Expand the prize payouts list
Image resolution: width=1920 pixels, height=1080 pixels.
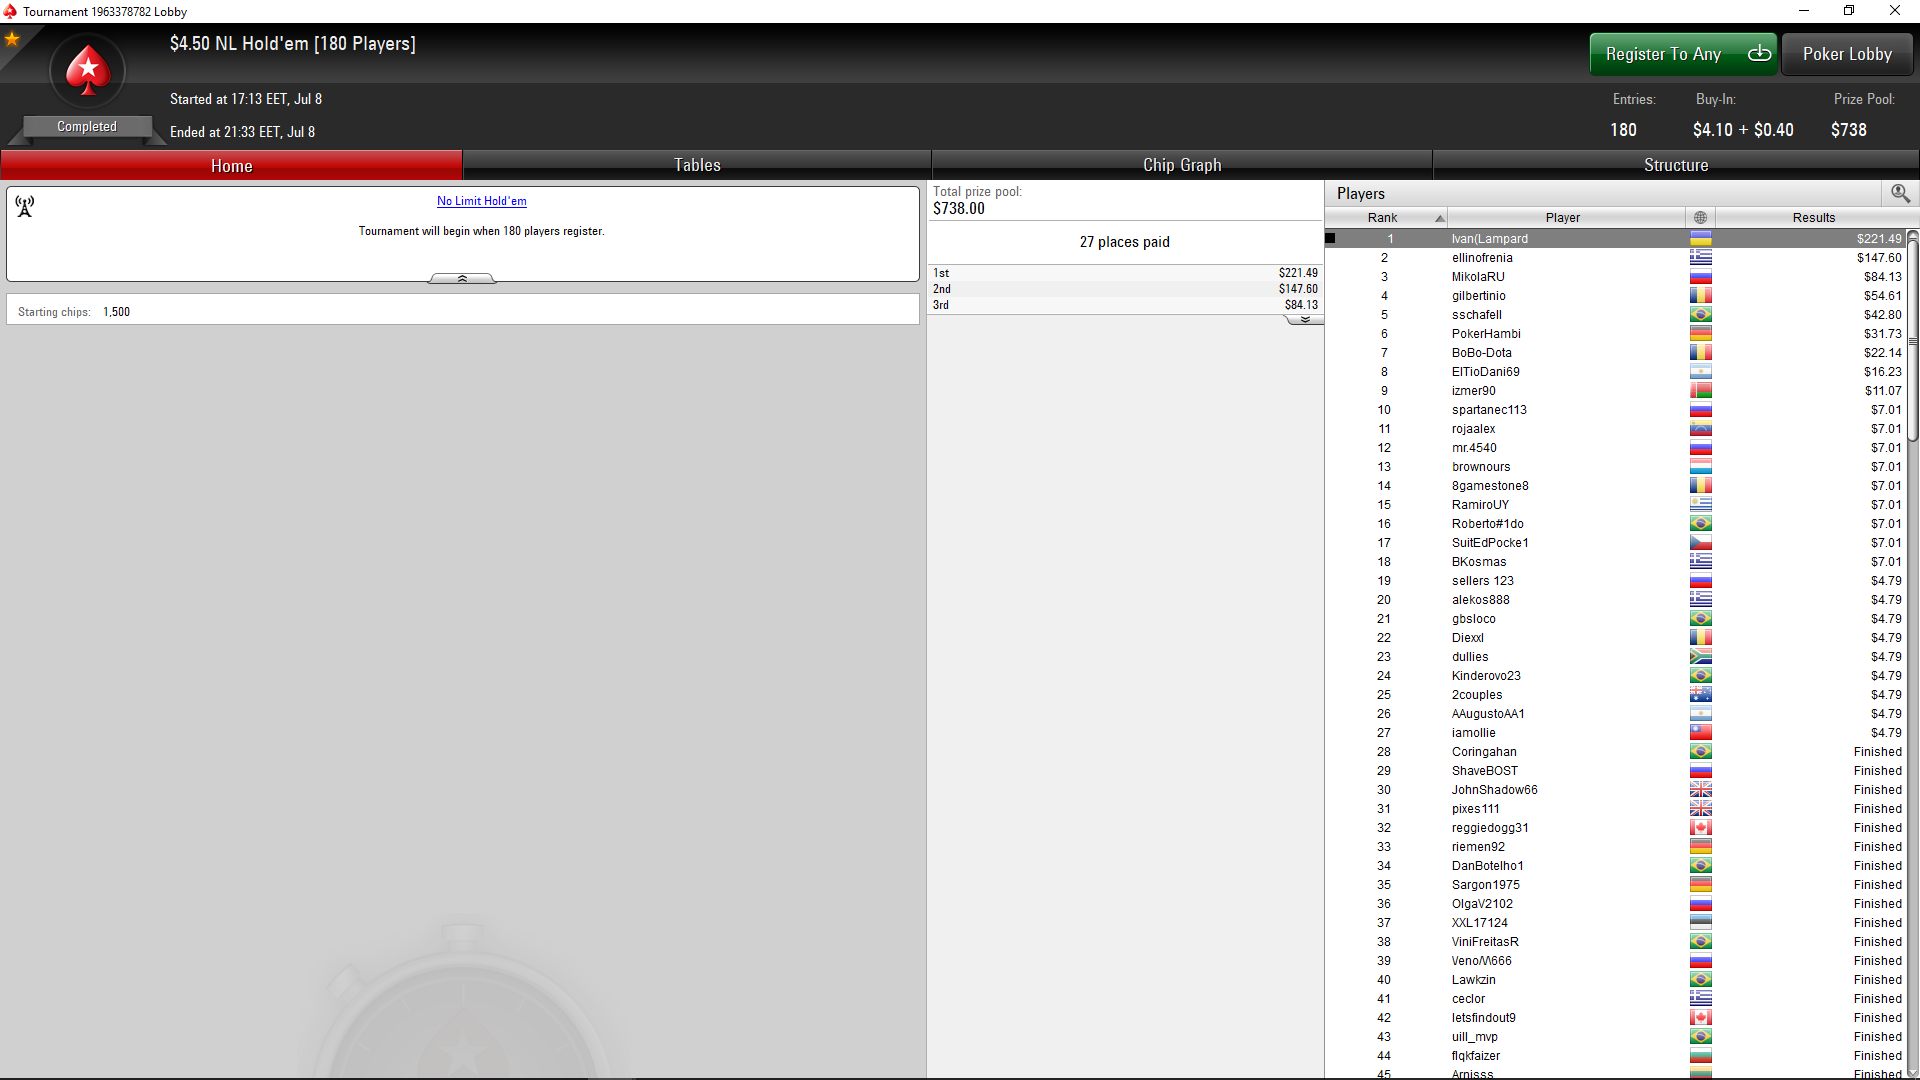pos(1304,319)
